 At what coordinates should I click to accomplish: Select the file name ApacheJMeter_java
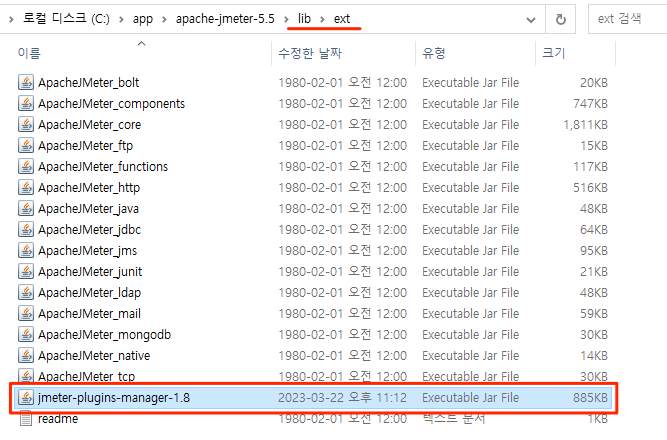tap(88, 209)
